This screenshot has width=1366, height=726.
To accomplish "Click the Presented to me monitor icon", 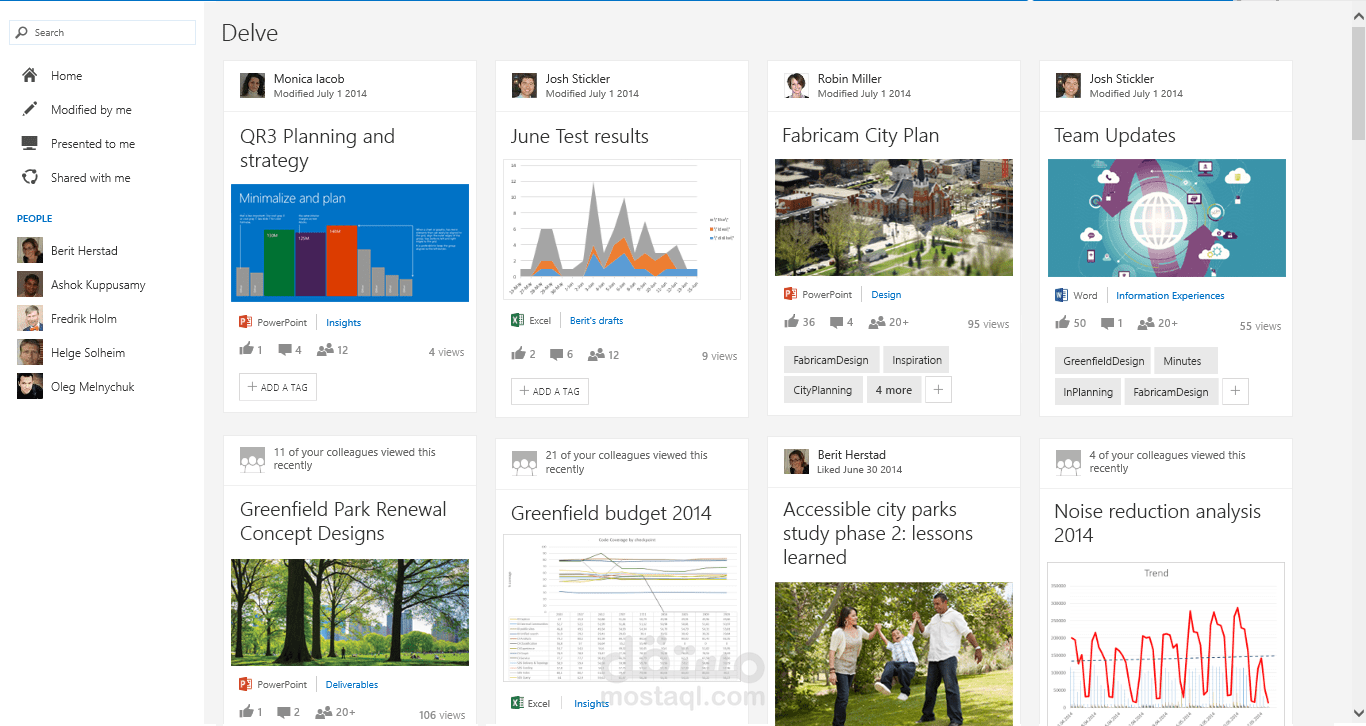I will [x=30, y=144].
